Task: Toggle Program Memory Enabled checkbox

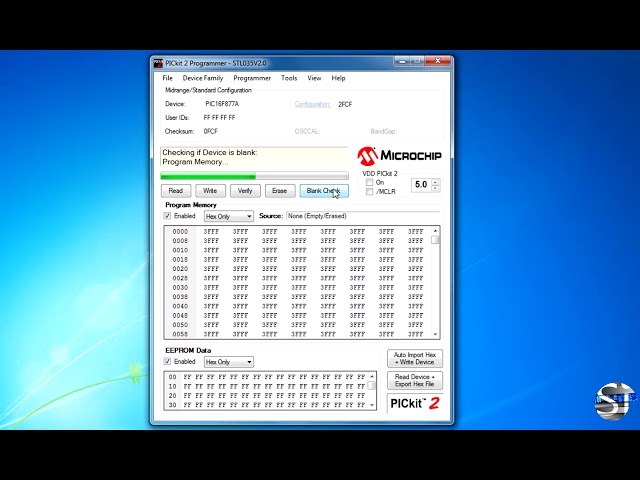Action: pyautogui.click(x=167, y=216)
